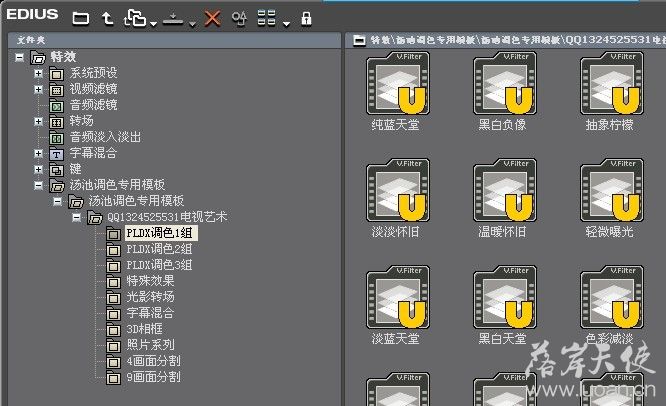Expand the 系统预设 folder
666x406 pixels.
38,73
